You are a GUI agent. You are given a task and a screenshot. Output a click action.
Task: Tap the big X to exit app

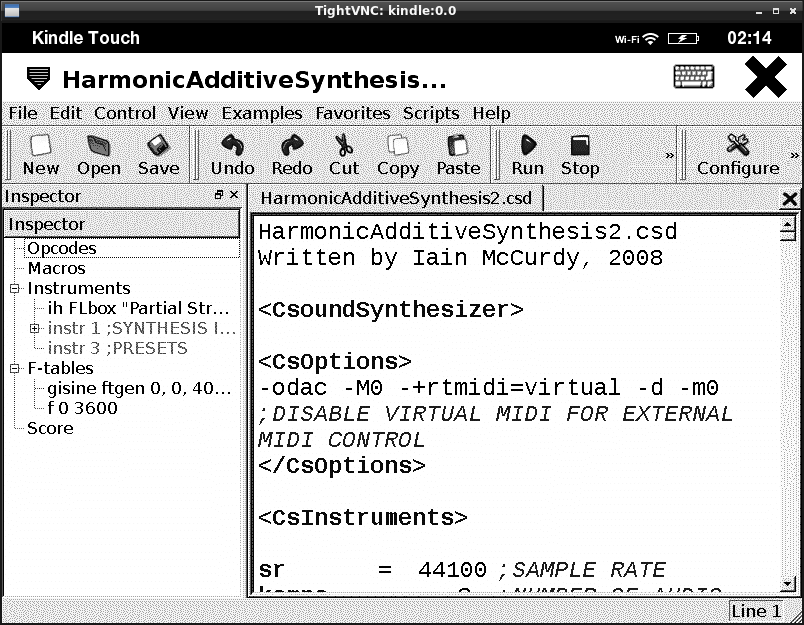coord(766,77)
